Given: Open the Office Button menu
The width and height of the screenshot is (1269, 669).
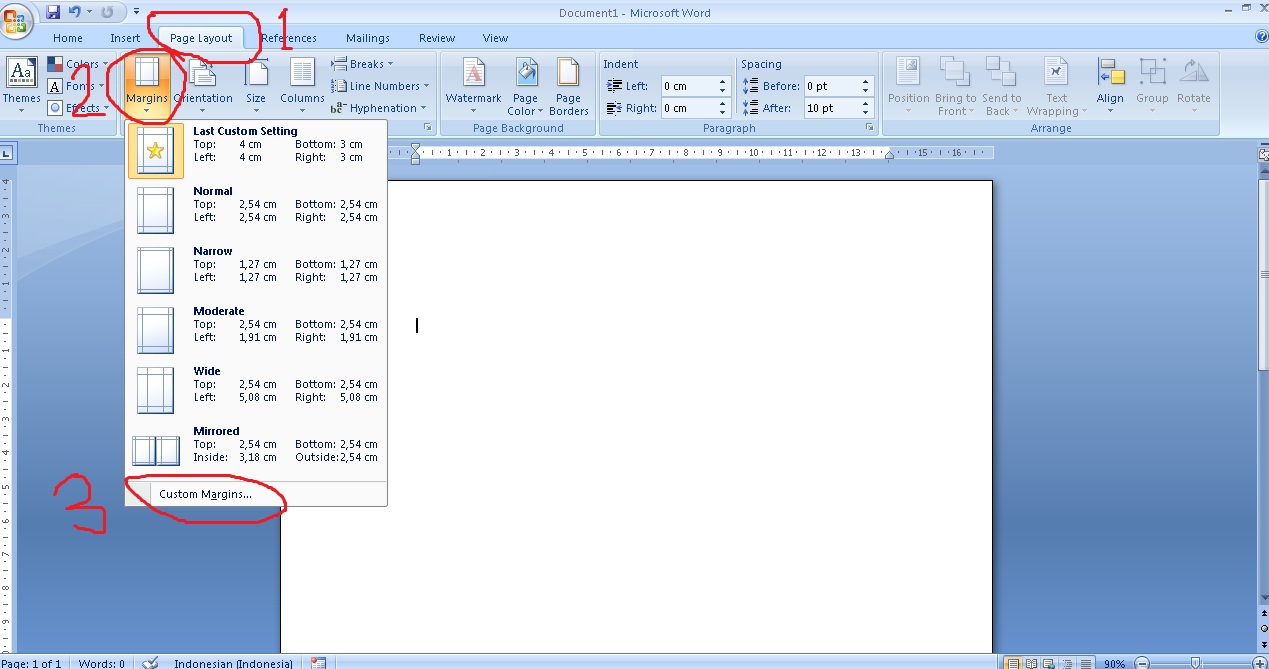Looking at the screenshot, I should coord(16,20).
